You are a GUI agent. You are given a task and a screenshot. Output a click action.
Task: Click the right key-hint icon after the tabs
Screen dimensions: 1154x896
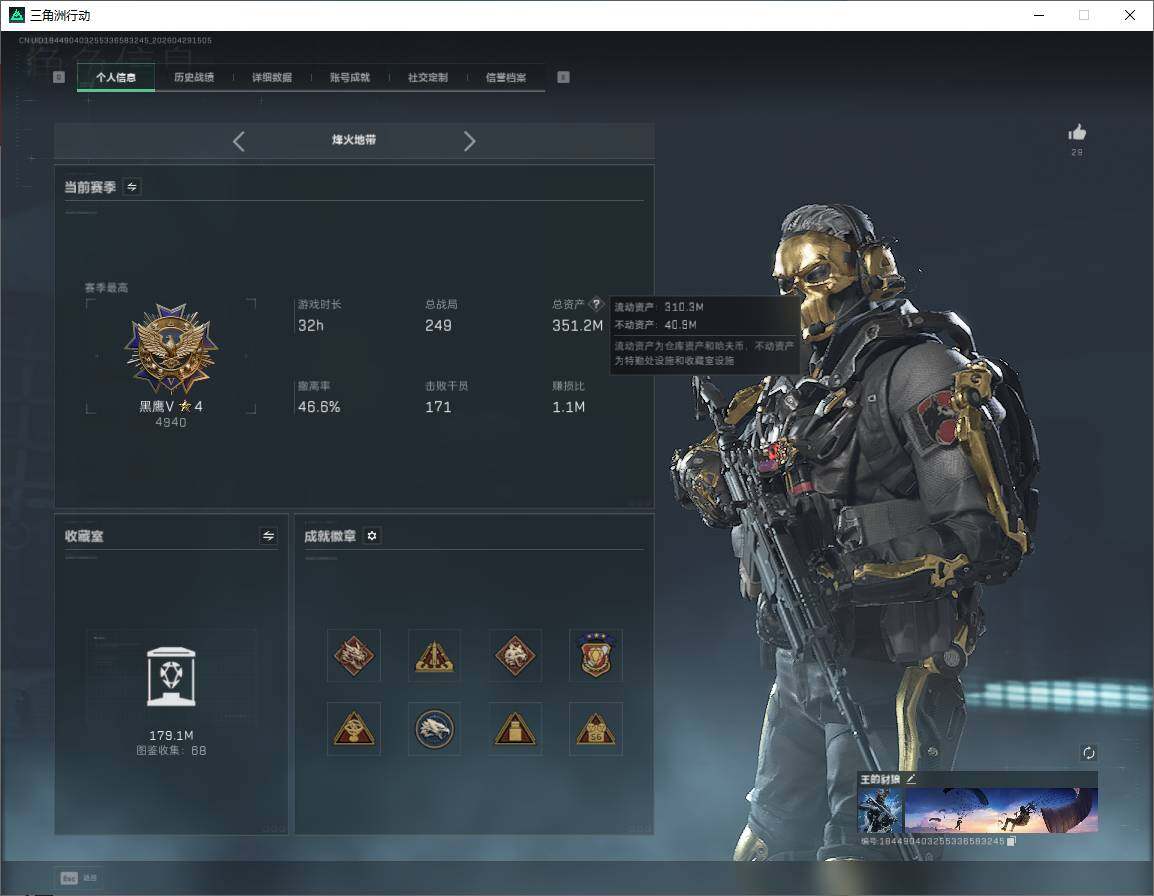click(563, 77)
